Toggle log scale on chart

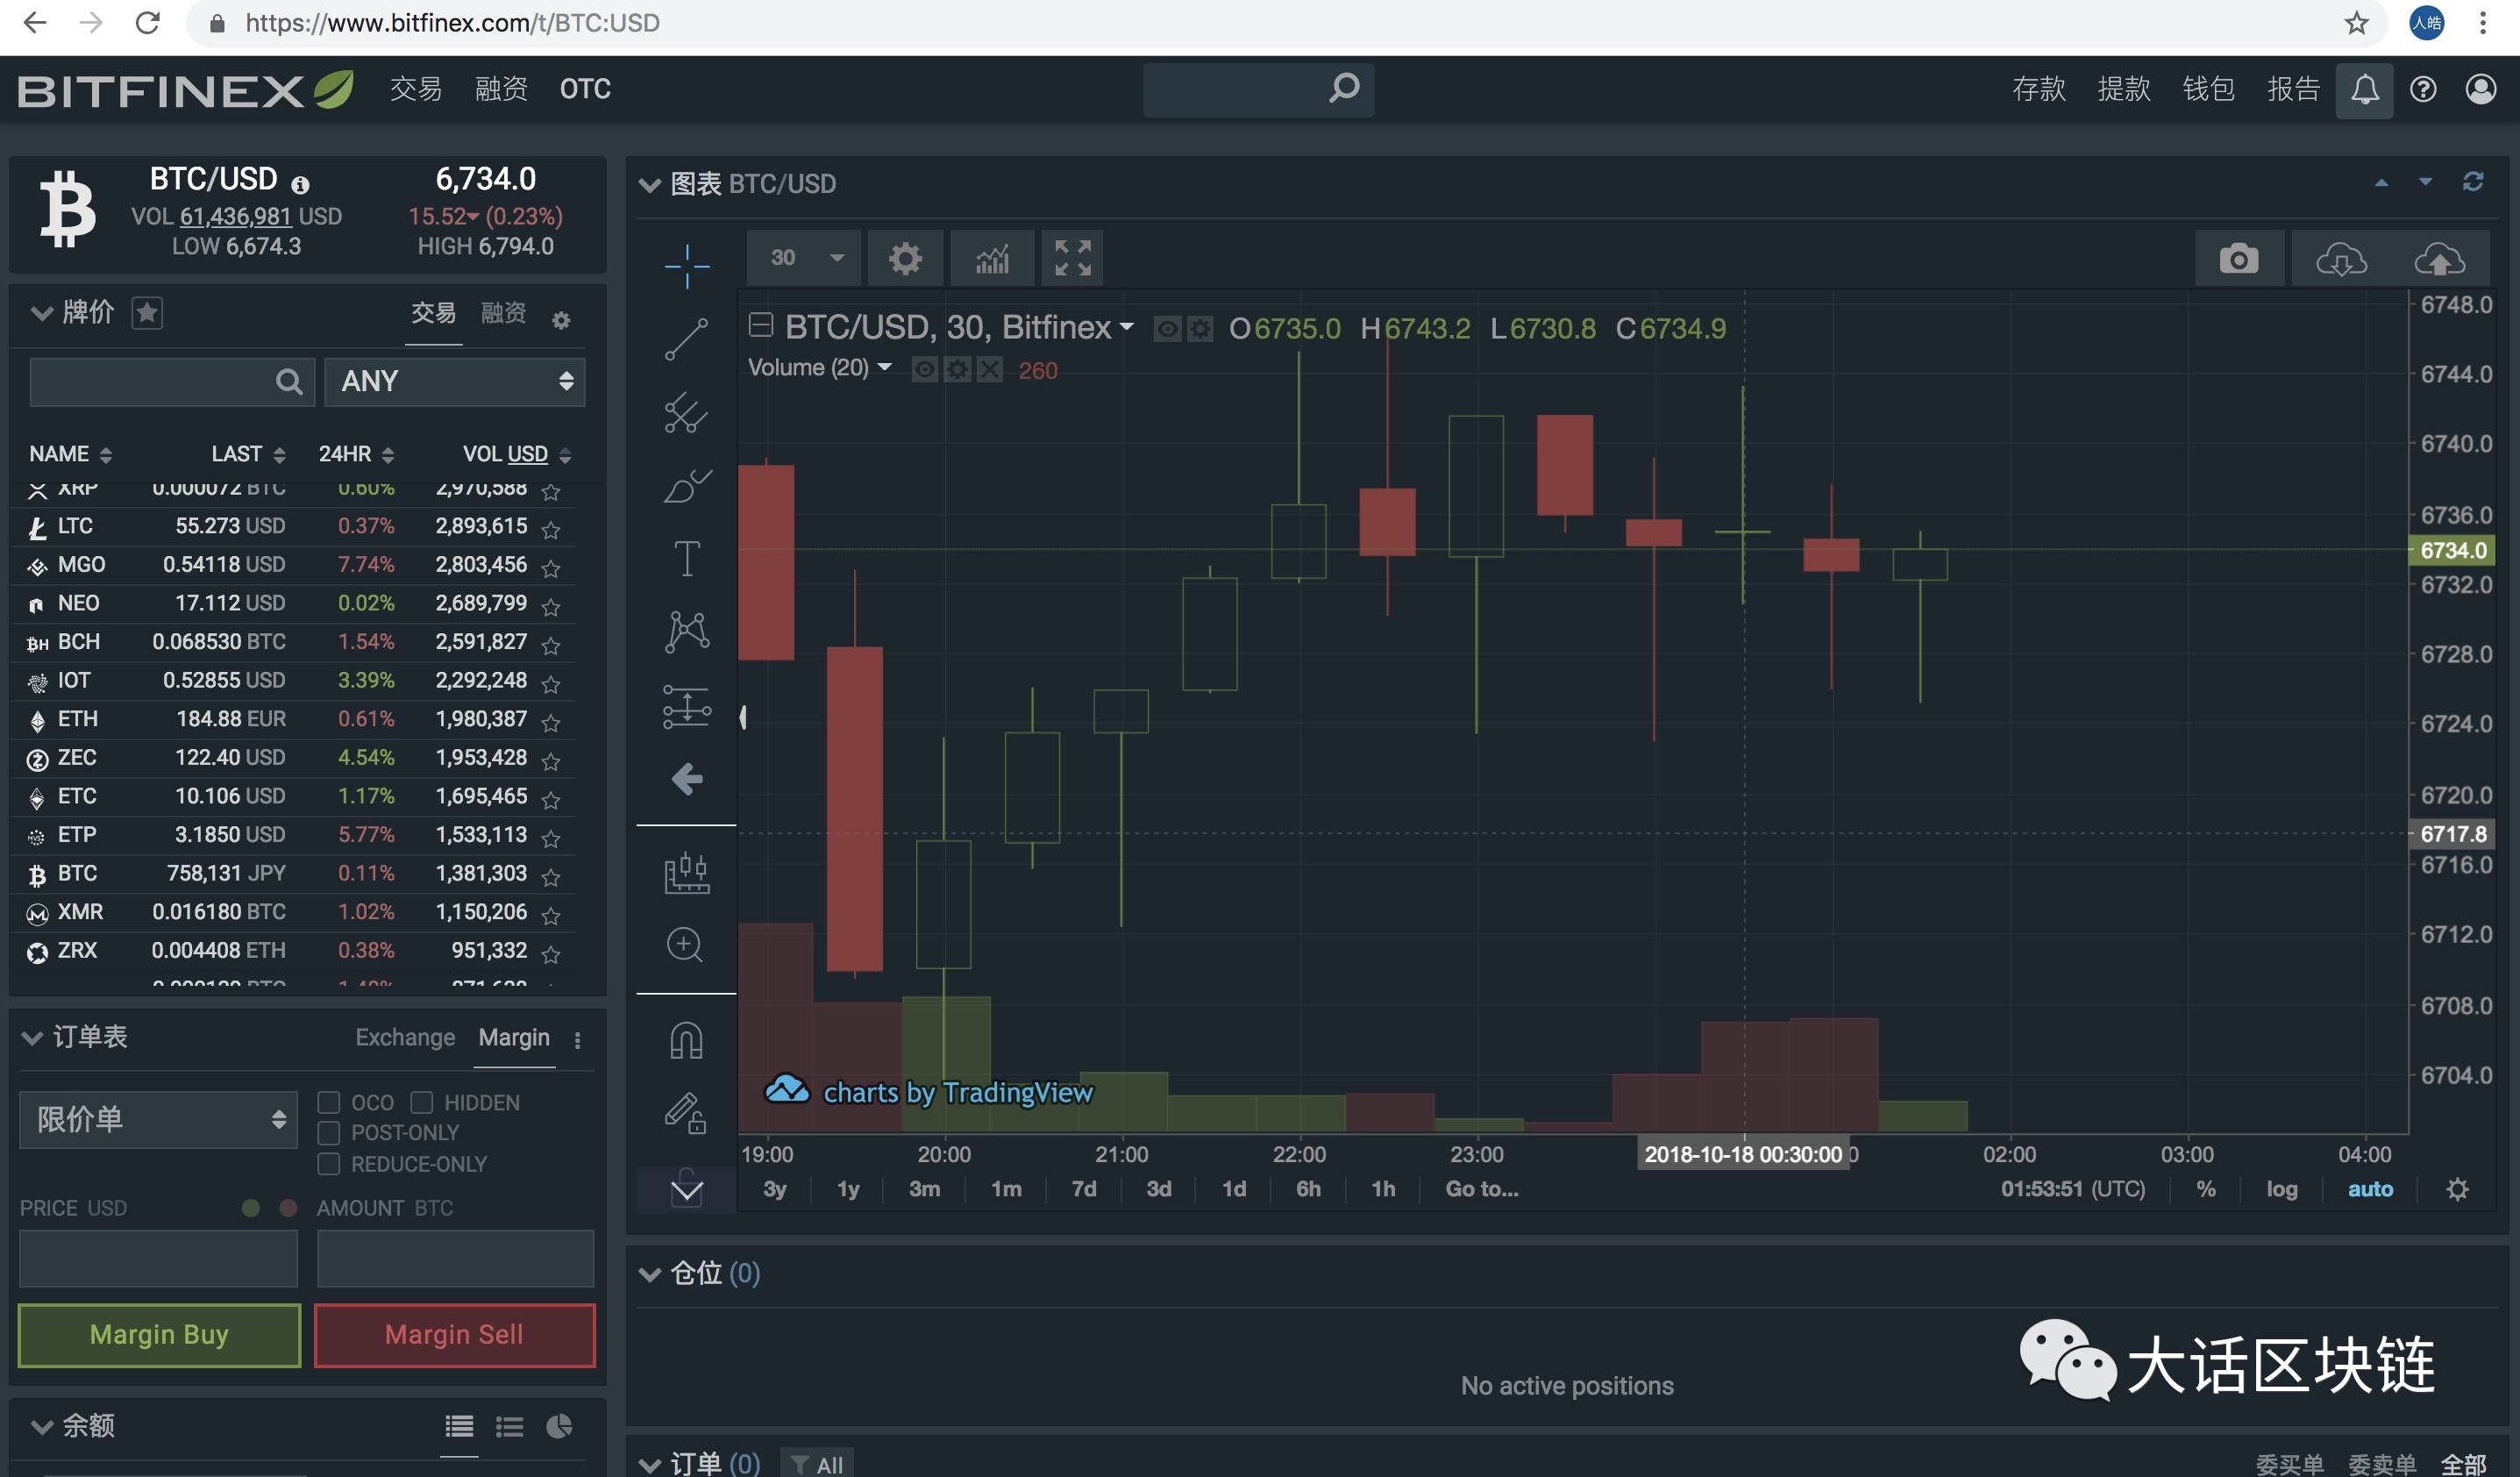(2282, 1189)
